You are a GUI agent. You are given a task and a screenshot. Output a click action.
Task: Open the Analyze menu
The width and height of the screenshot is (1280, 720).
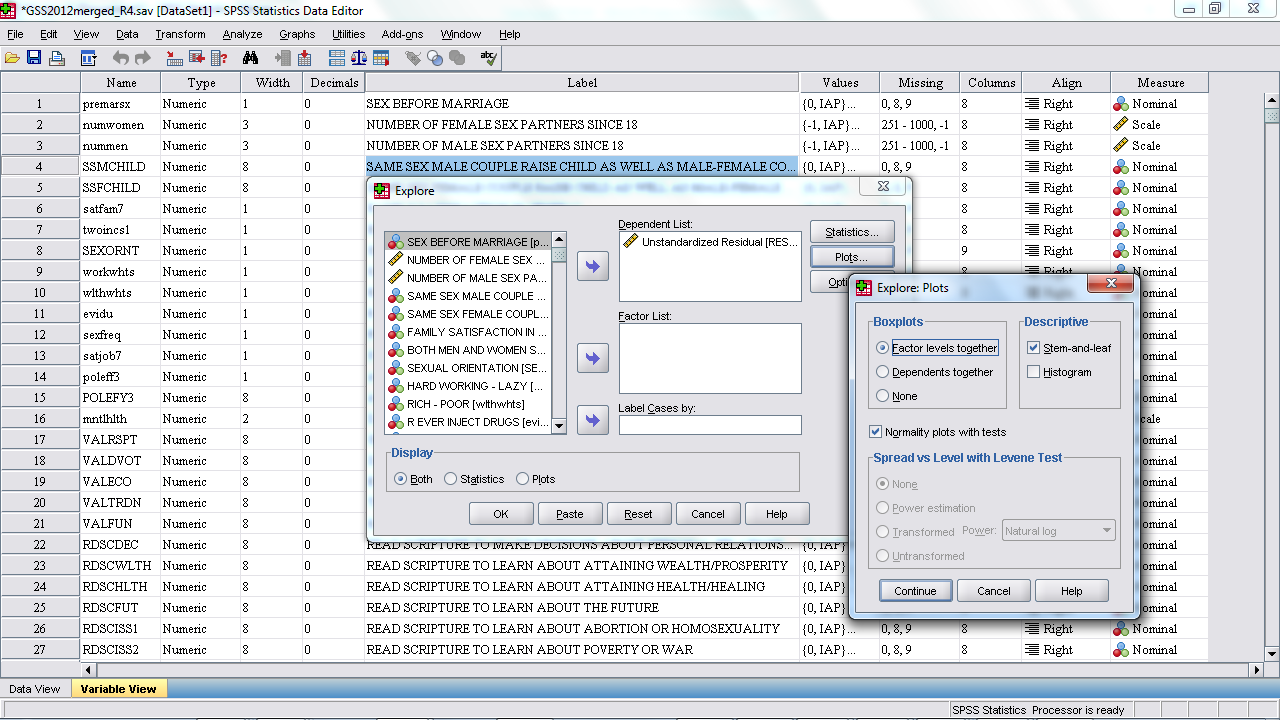tap(242, 34)
